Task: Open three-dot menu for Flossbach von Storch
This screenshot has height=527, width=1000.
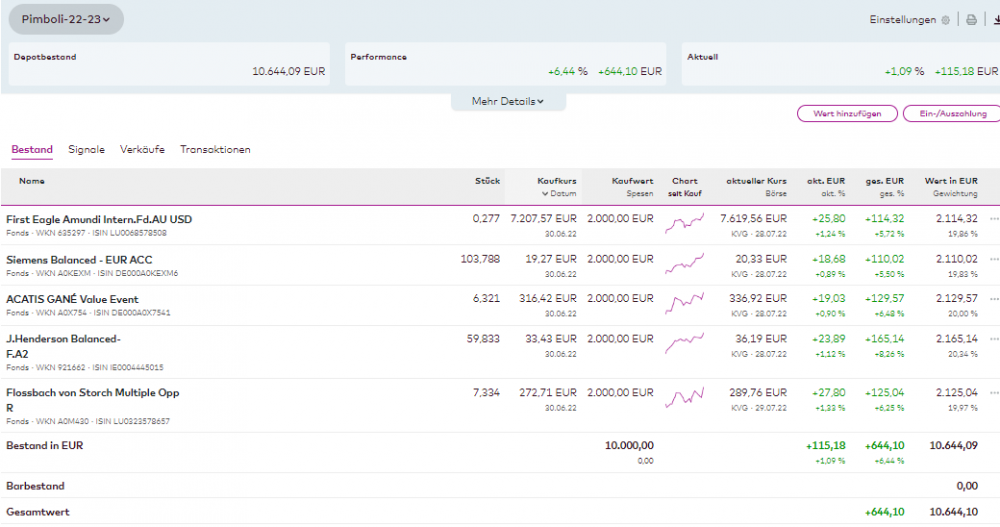Action: [994, 393]
